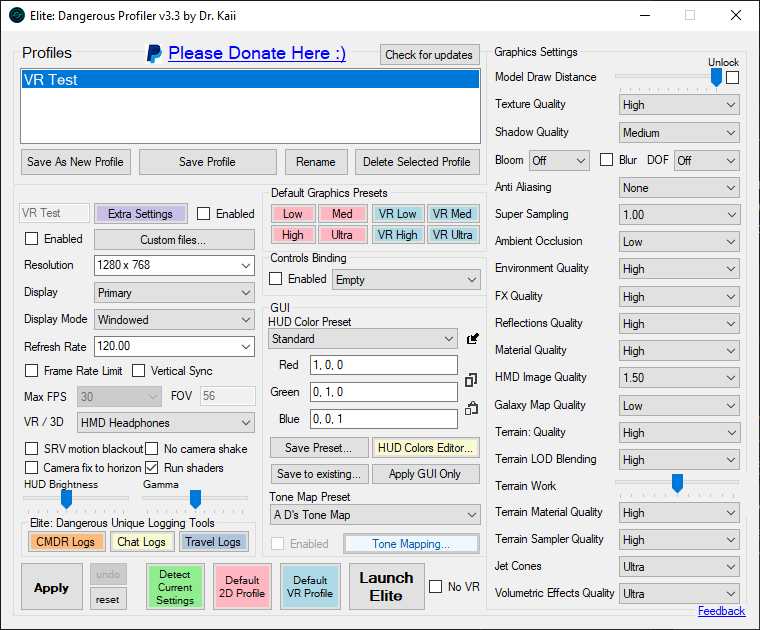The height and width of the screenshot is (630, 760).
Task: Click the Save Profile button
Action: [x=207, y=162]
